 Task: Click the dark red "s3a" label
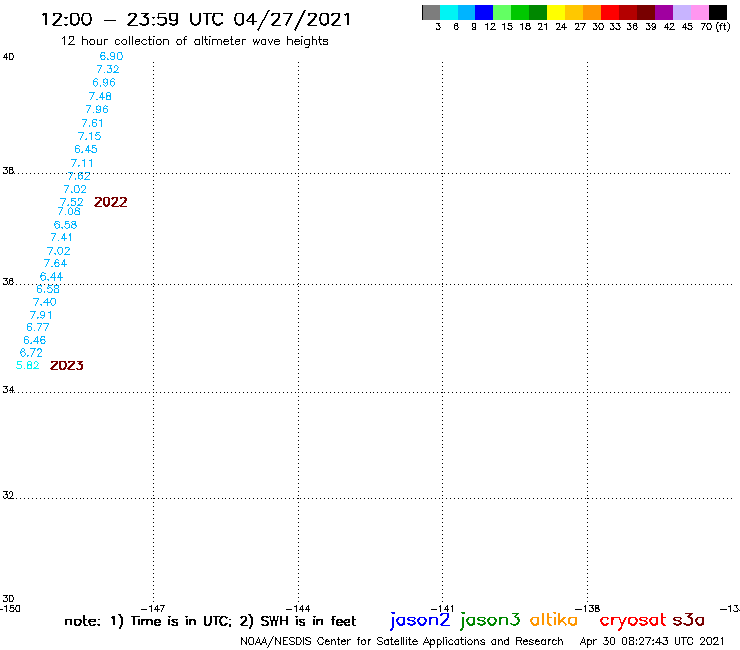click(x=689, y=620)
